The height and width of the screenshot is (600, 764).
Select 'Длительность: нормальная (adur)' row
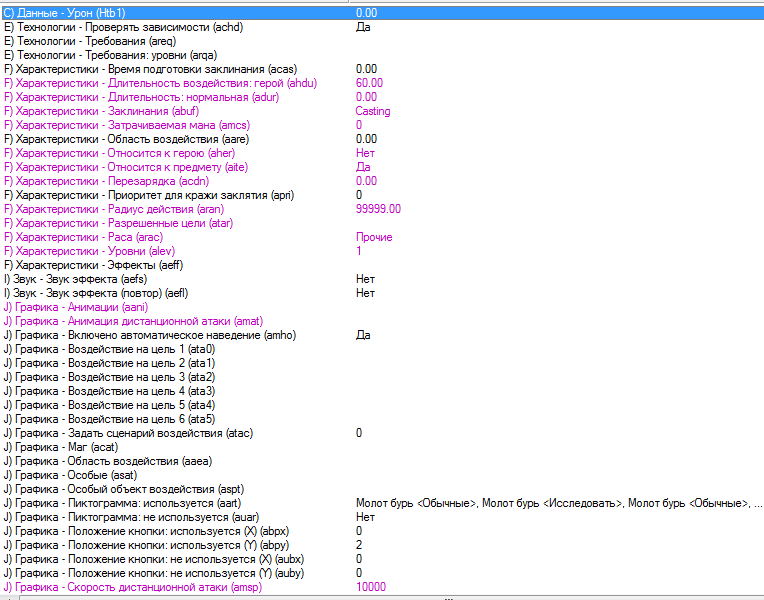tap(382, 97)
